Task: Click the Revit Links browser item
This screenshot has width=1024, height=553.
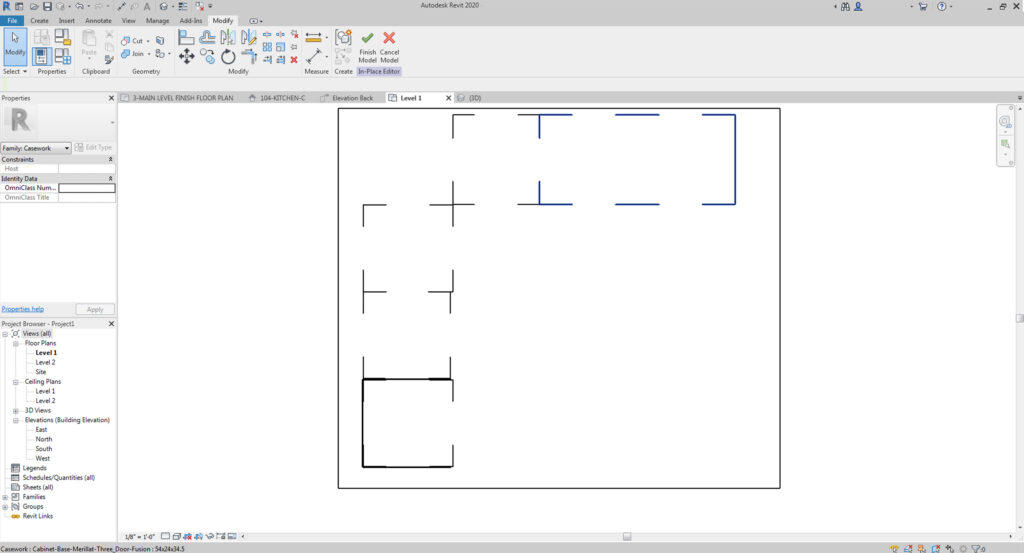Action: click(x=38, y=516)
